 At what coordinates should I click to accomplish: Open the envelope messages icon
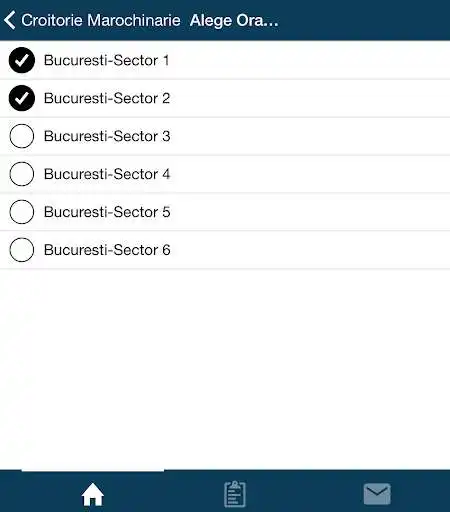[x=377, y=494]
